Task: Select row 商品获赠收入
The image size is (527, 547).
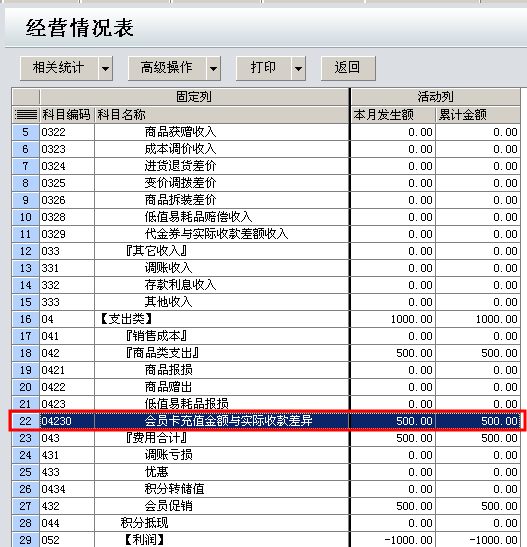Action: (266, 132)
